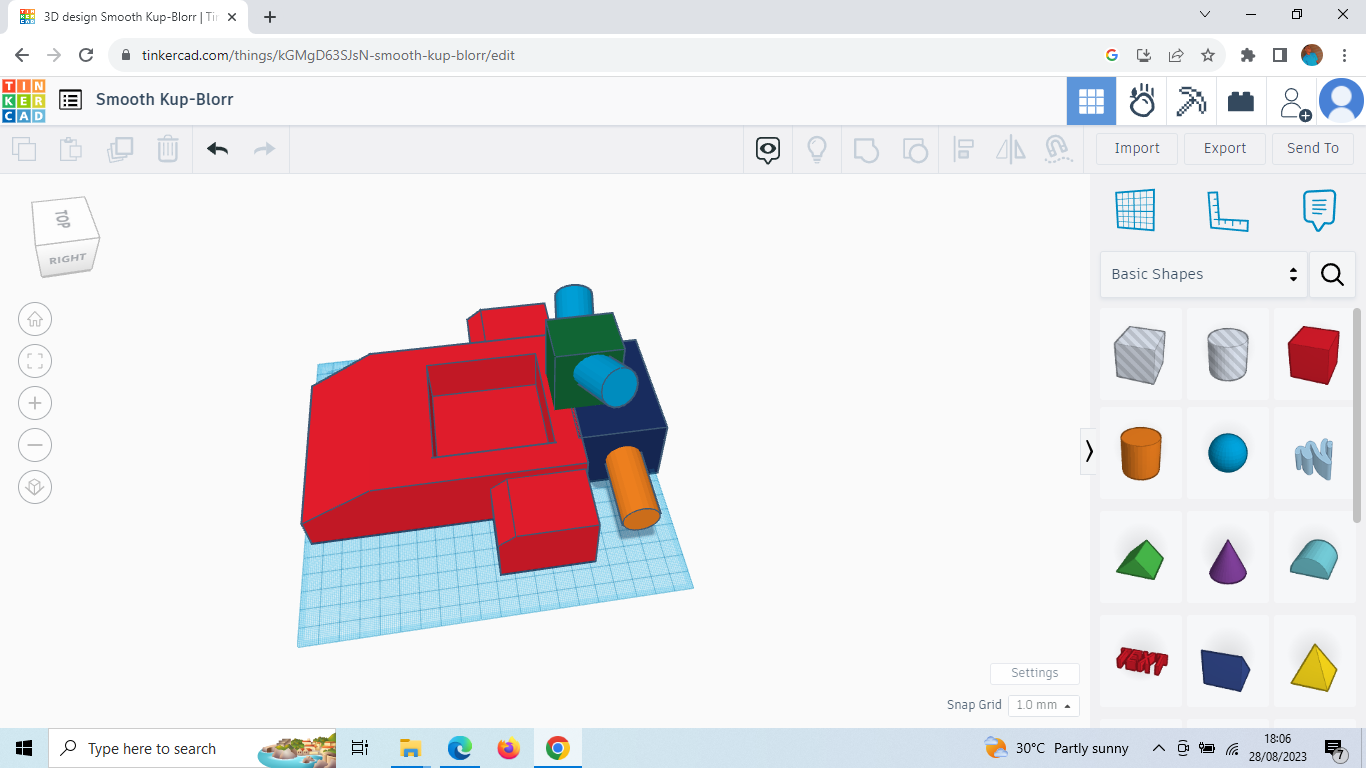
Task: Ungroup the selected shapes
Action: (915, 148)
